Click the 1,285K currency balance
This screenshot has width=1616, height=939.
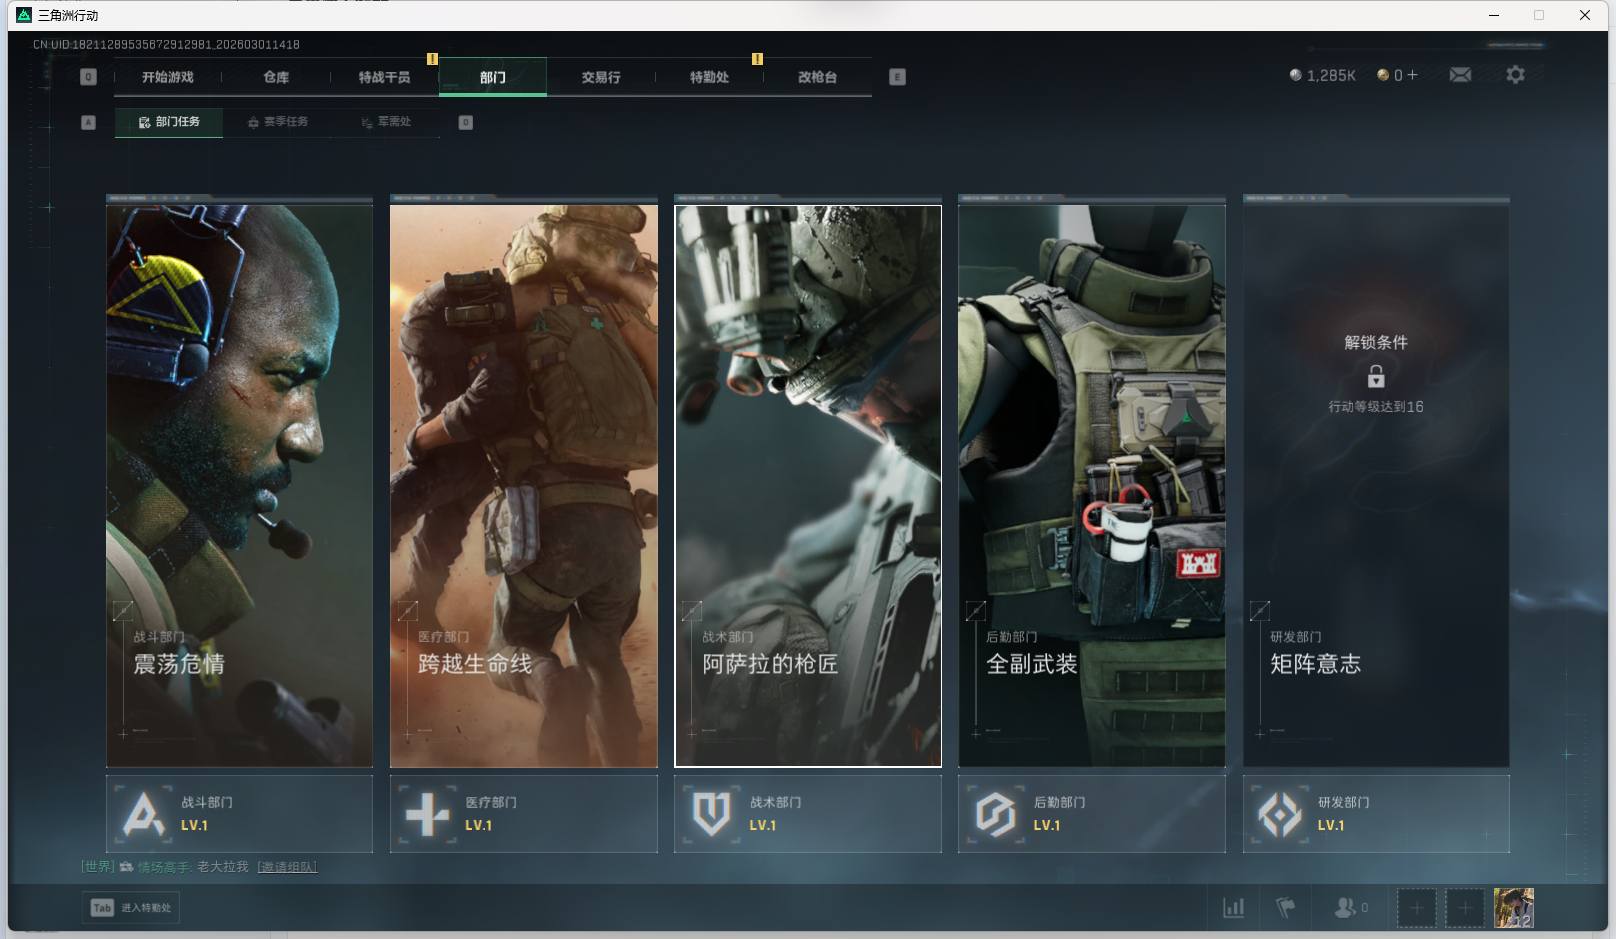1322,75
